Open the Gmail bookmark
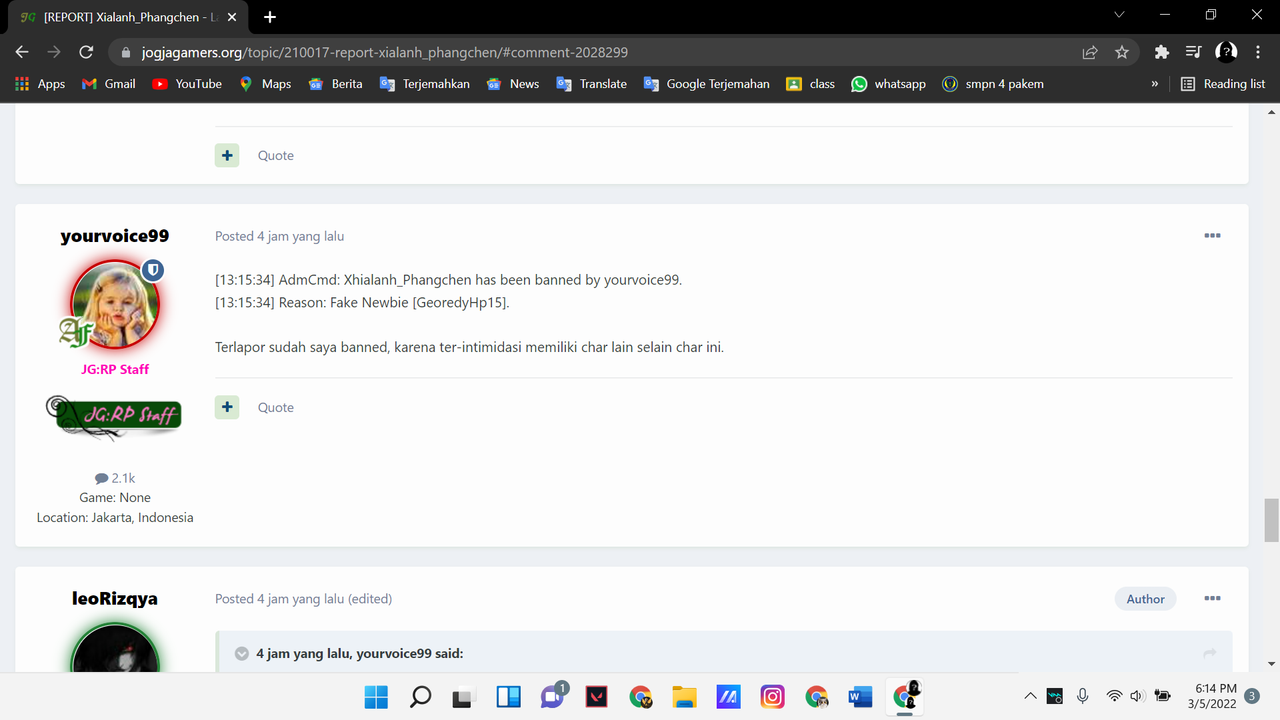Screen dimensions: 1280x720 click(x=108, y=84)
